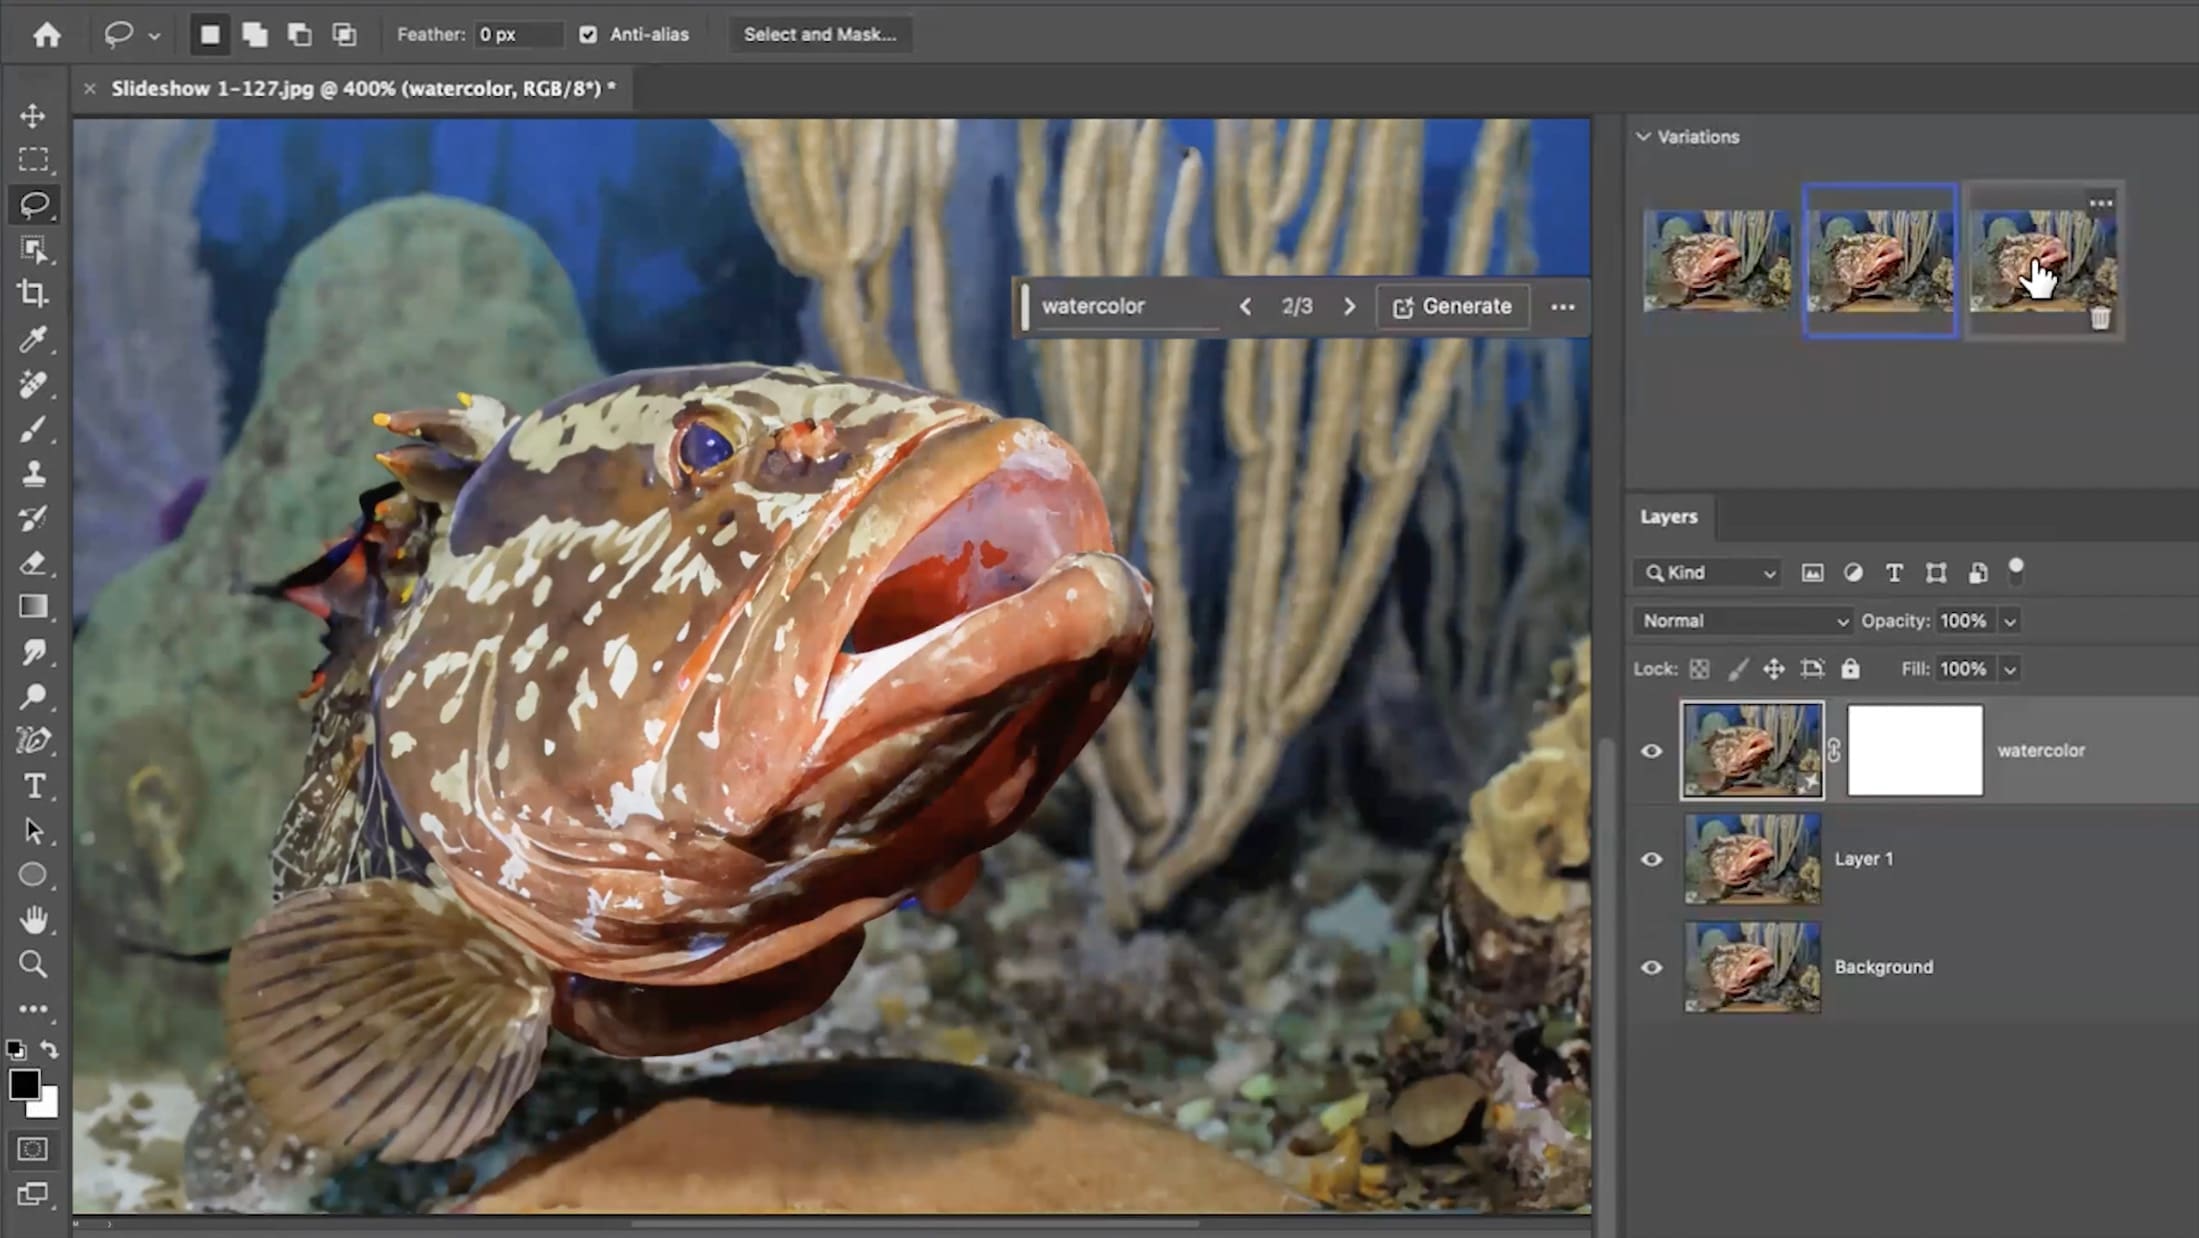Select the Hand tool
The image size is (2199, 1238).
click(x=33, y=919)
